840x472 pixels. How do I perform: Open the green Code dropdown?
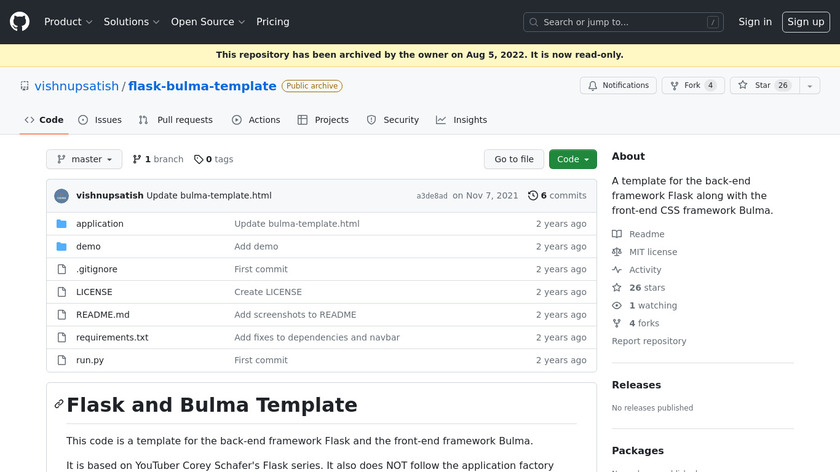point(572,159)
